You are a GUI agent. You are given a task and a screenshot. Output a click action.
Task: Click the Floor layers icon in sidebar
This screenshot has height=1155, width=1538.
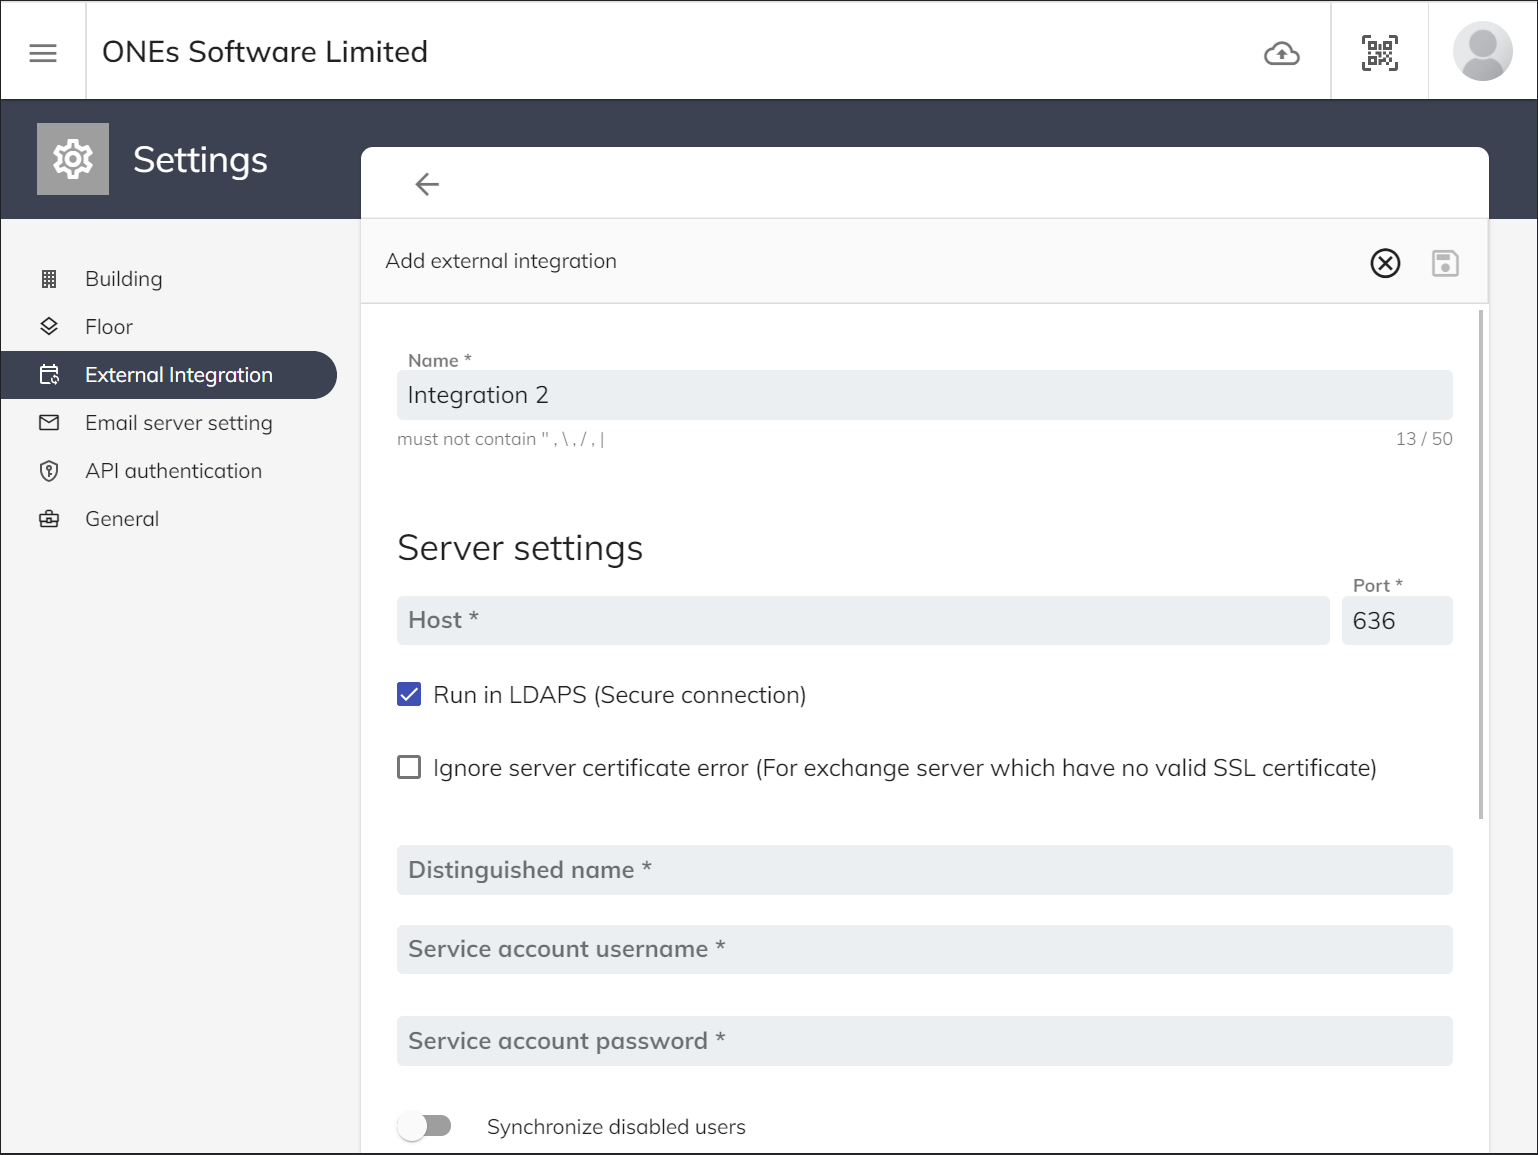(49, 327)
